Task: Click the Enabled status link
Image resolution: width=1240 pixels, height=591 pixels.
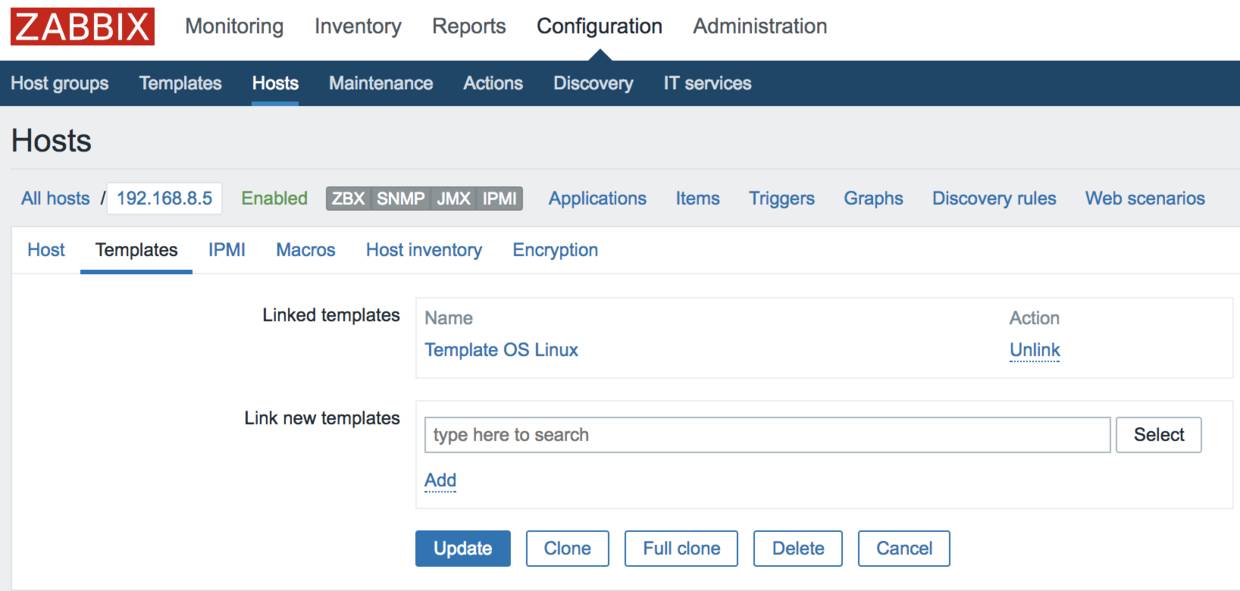Action: (274, 198)
